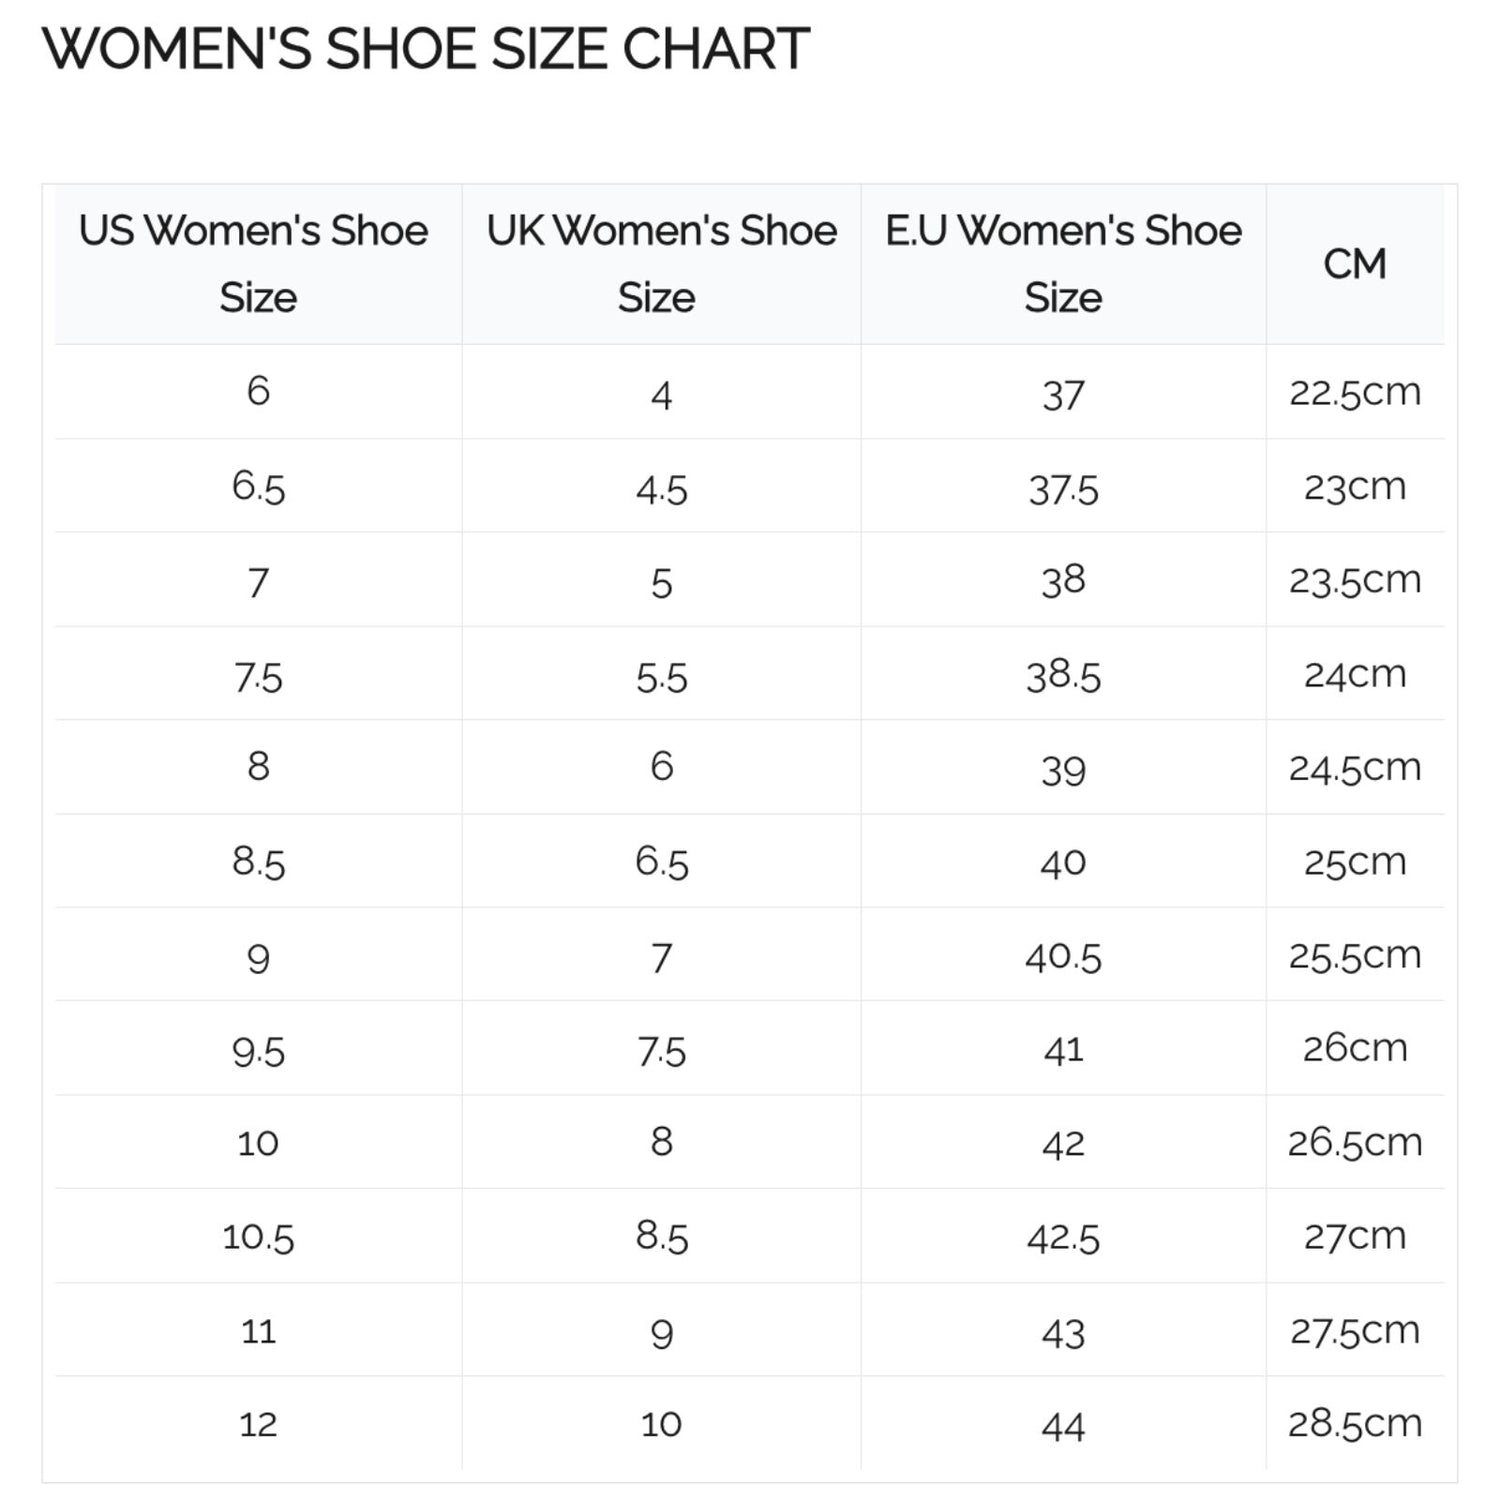
Task: Click the CM column header
Action: click(x=1355, y=264)
